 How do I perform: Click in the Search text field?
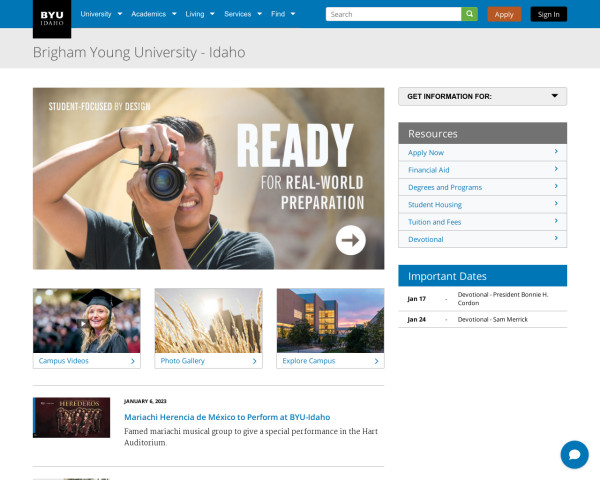point(393,14)
